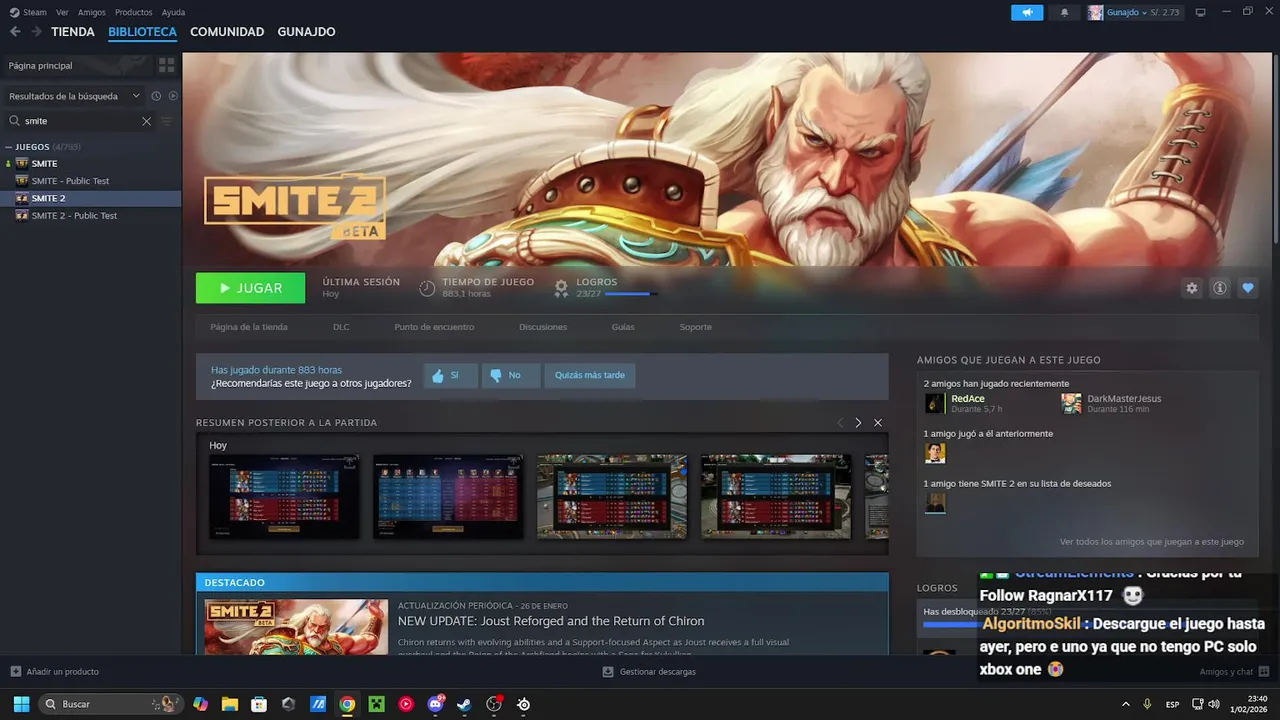Screen dimensions: 1280x720
Task: Click the SMITE 2 achievements trophy icon
Action: click(x=561, y=288)
